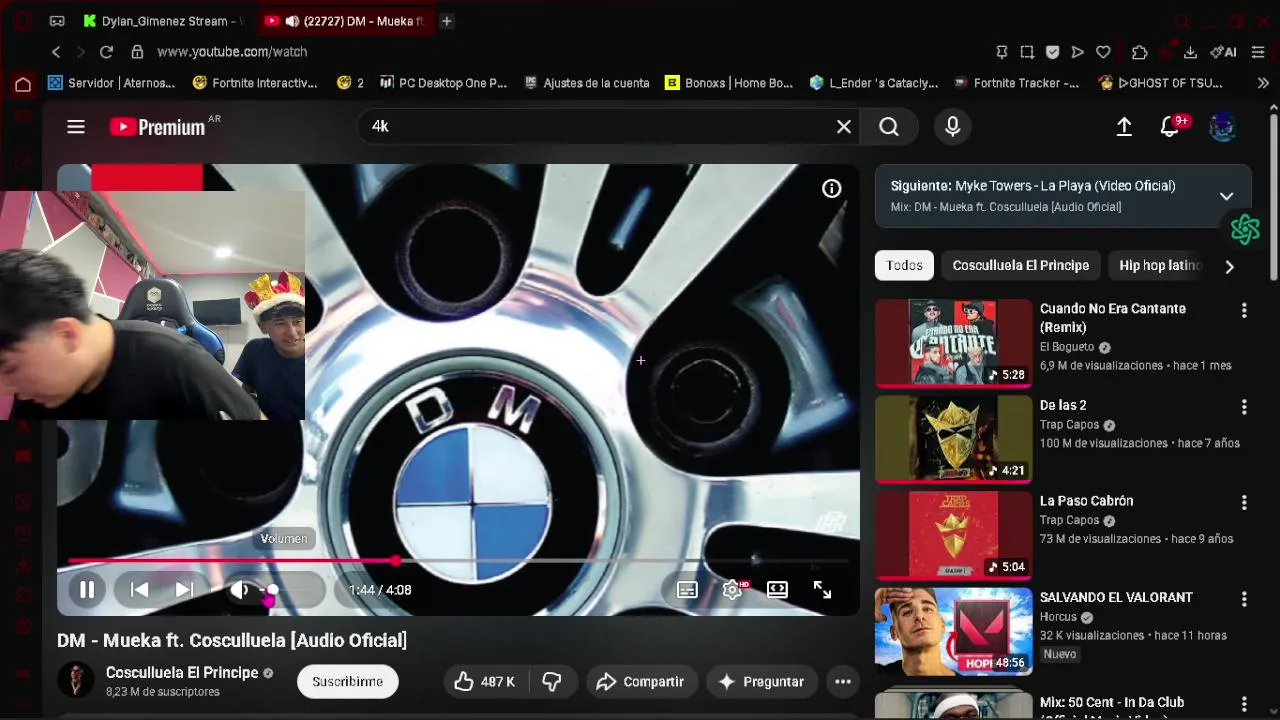Open SALVANDO EL VALORANT video title
The image size is (1280, 720).
pos(1116,597)
